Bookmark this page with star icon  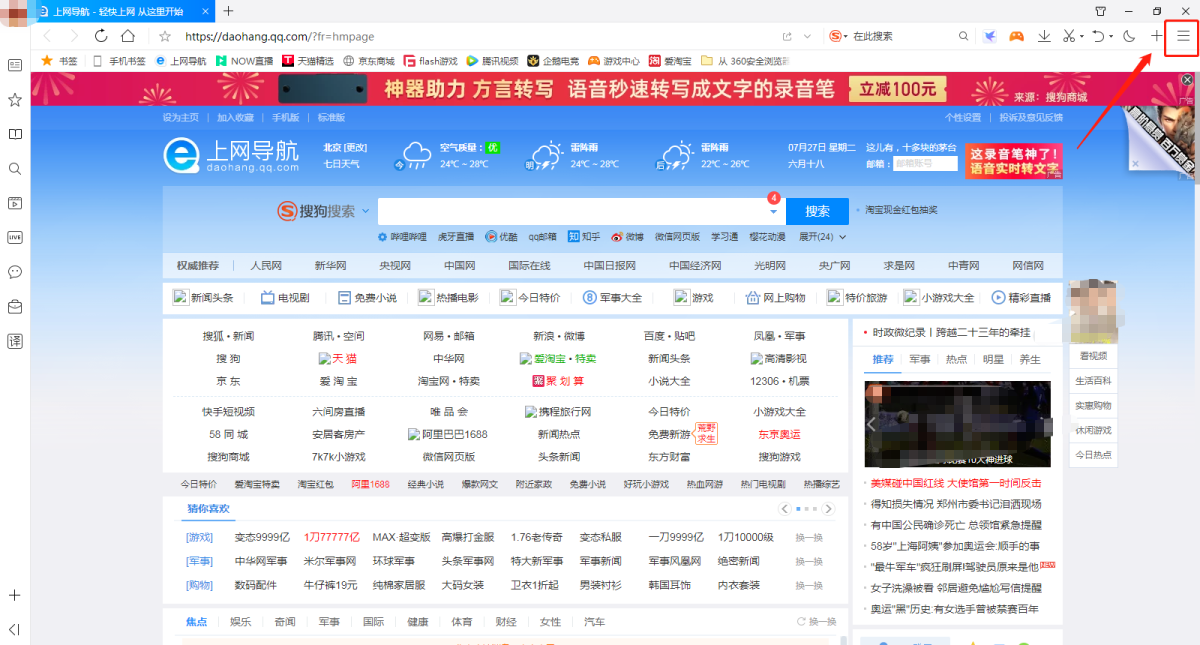tap(165, 36)
